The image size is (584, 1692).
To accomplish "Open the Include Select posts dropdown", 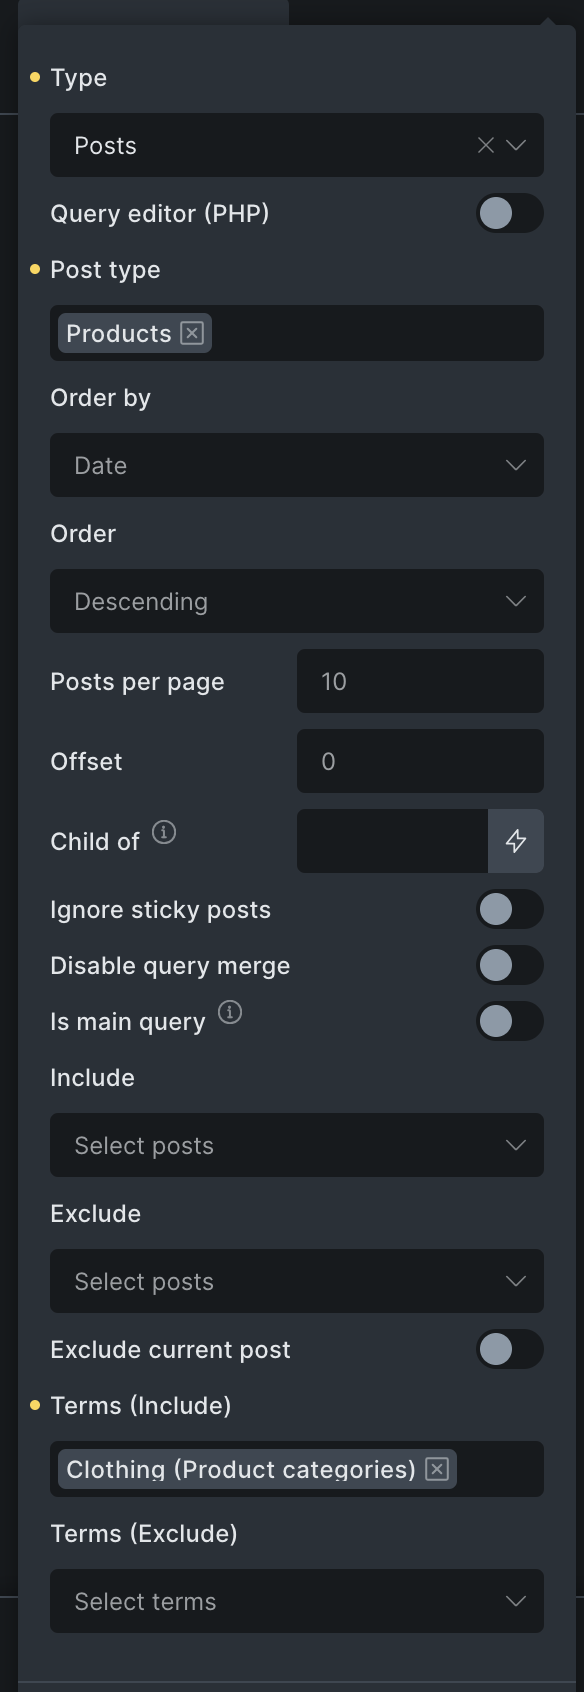I will pos(297,1145).
